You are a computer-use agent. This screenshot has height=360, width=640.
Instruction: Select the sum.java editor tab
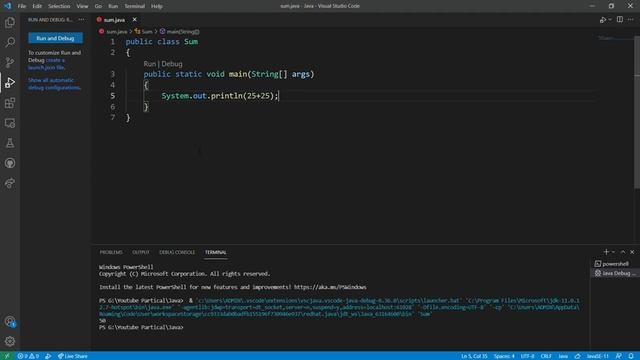[x=114, y=20]
